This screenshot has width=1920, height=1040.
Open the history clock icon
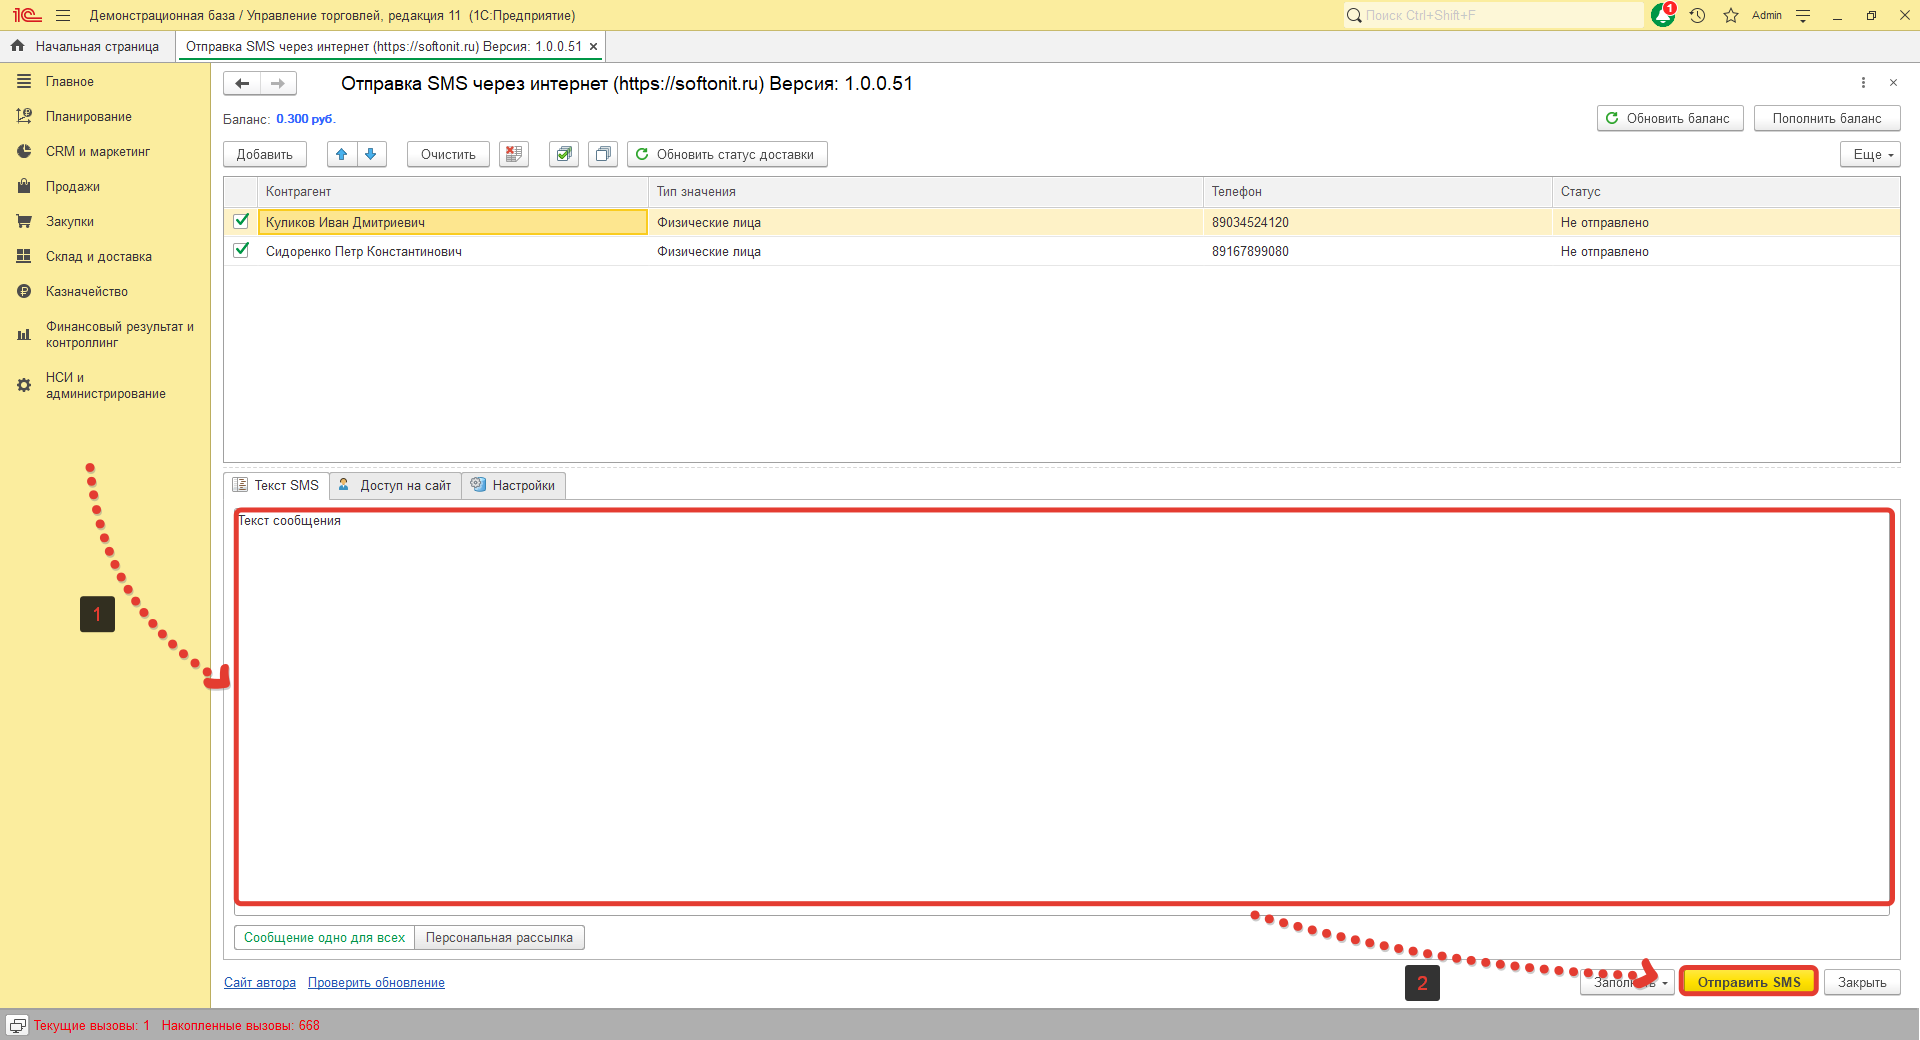[1697, 16]
